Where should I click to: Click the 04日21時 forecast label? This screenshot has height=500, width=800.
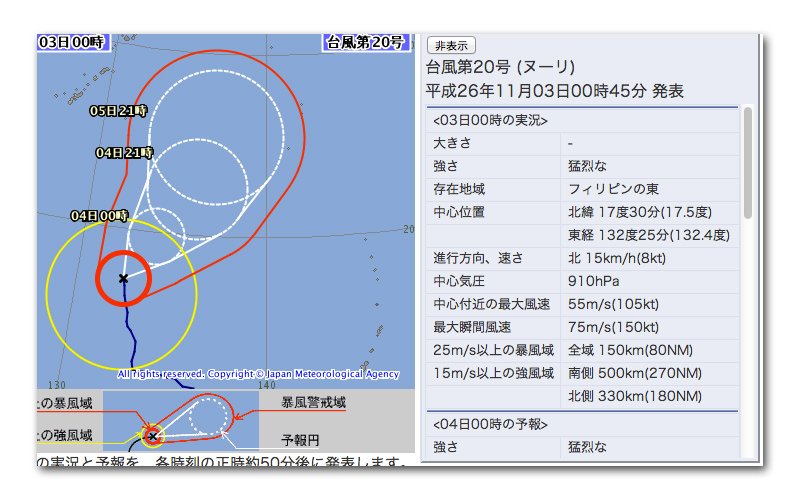click(124, 153)
